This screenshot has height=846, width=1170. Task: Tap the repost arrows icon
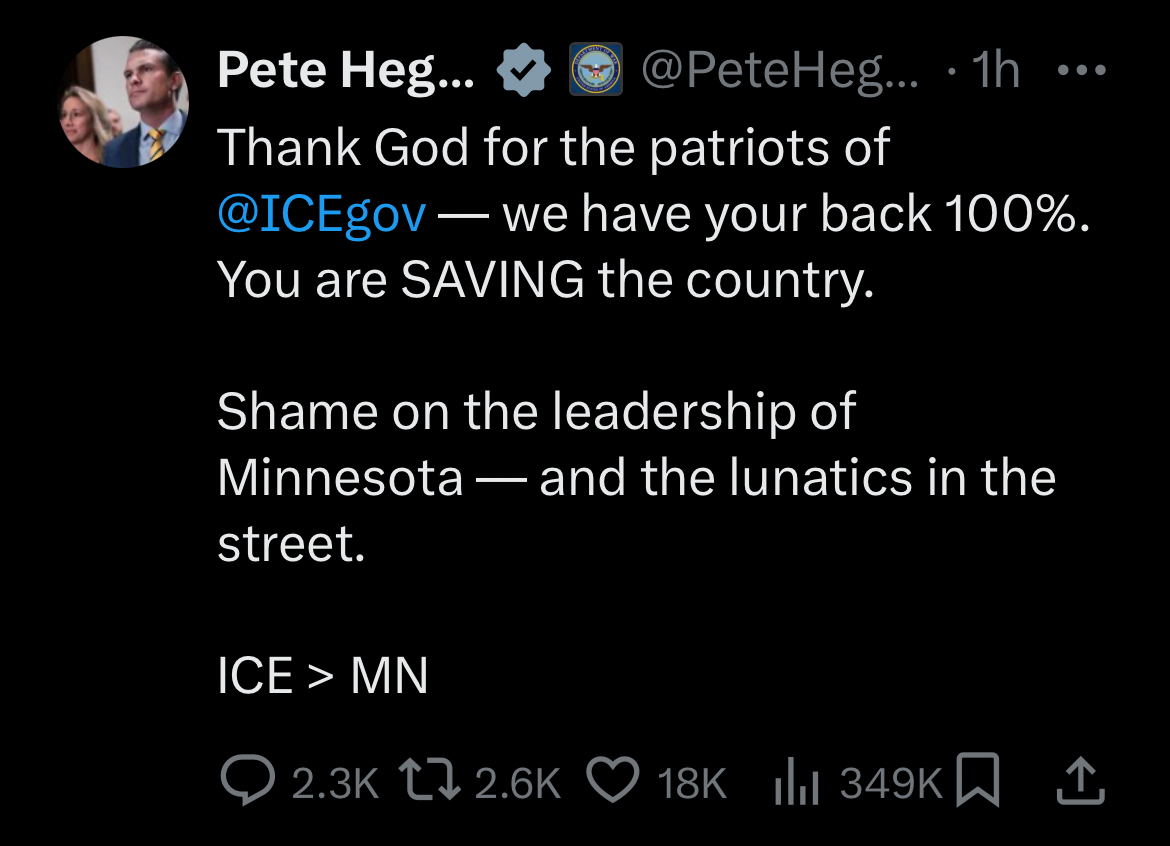pyautogui.click(x=428, y=782)
